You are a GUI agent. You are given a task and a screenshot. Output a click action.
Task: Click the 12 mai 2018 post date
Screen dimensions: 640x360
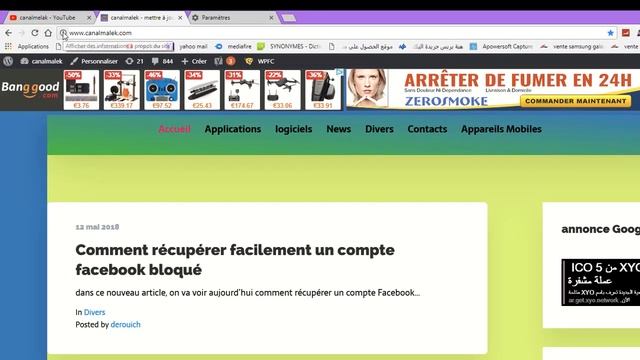(97, 227)
